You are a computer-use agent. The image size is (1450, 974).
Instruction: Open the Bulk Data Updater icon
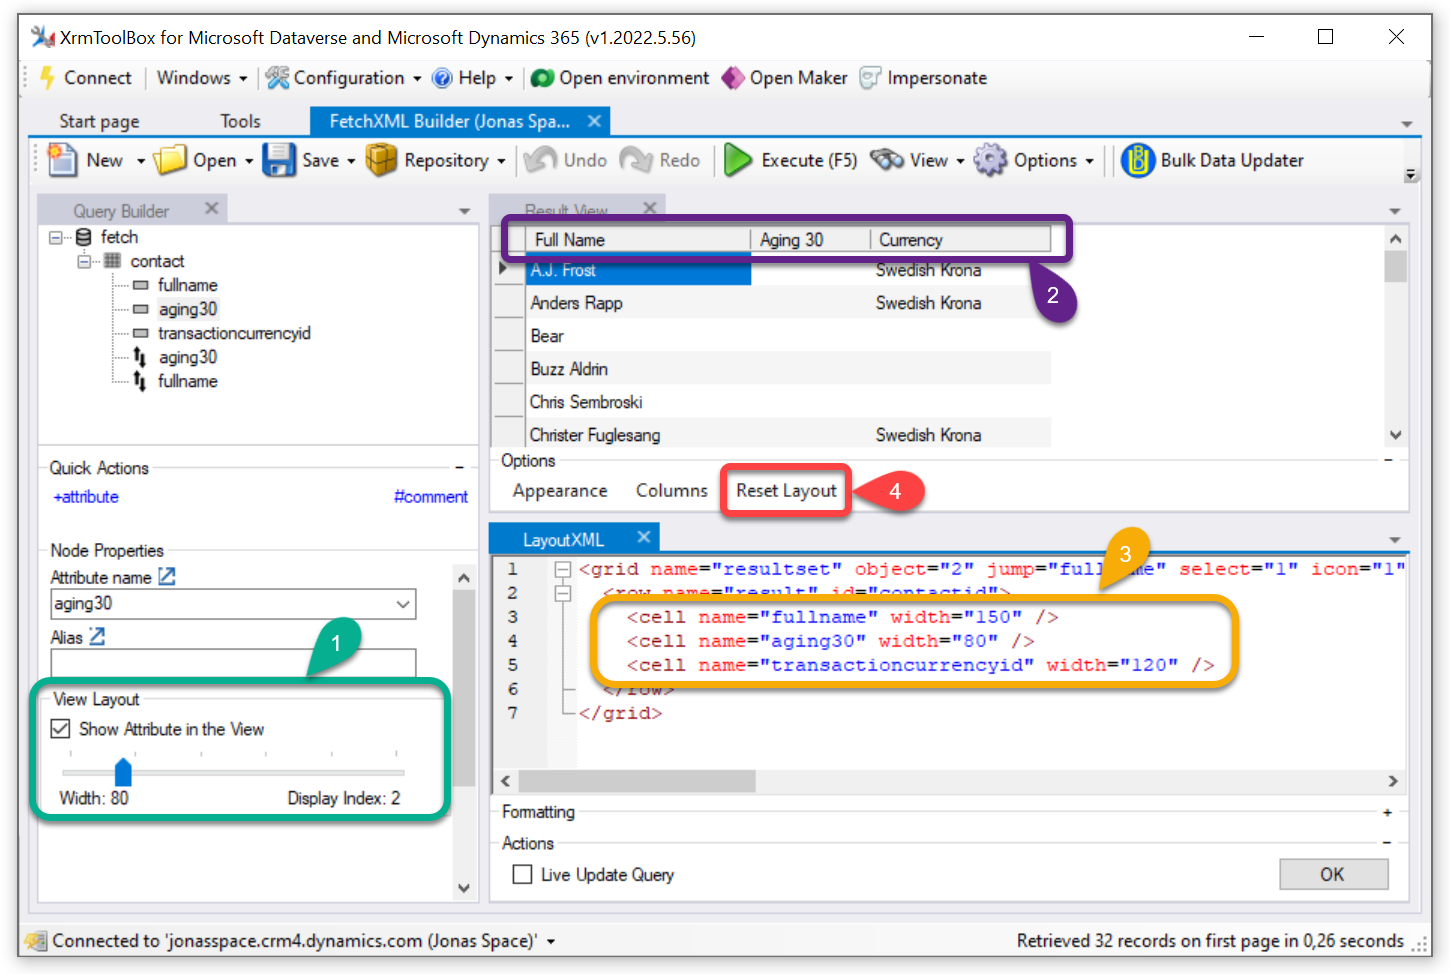[x=1138, y=160]
